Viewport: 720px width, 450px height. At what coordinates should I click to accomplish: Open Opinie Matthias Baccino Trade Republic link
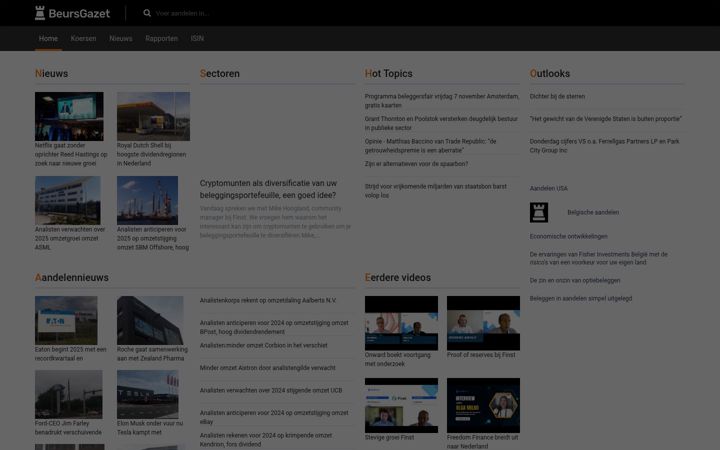(x=430, y=146)
